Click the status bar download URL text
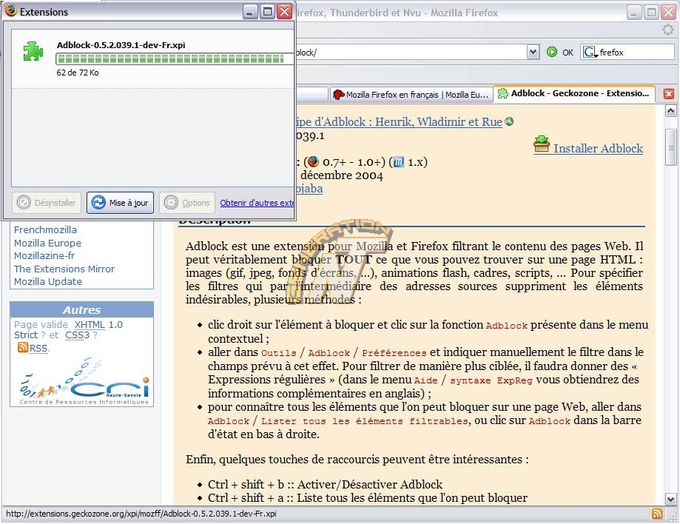680x524 pixels. click(141, 514)
